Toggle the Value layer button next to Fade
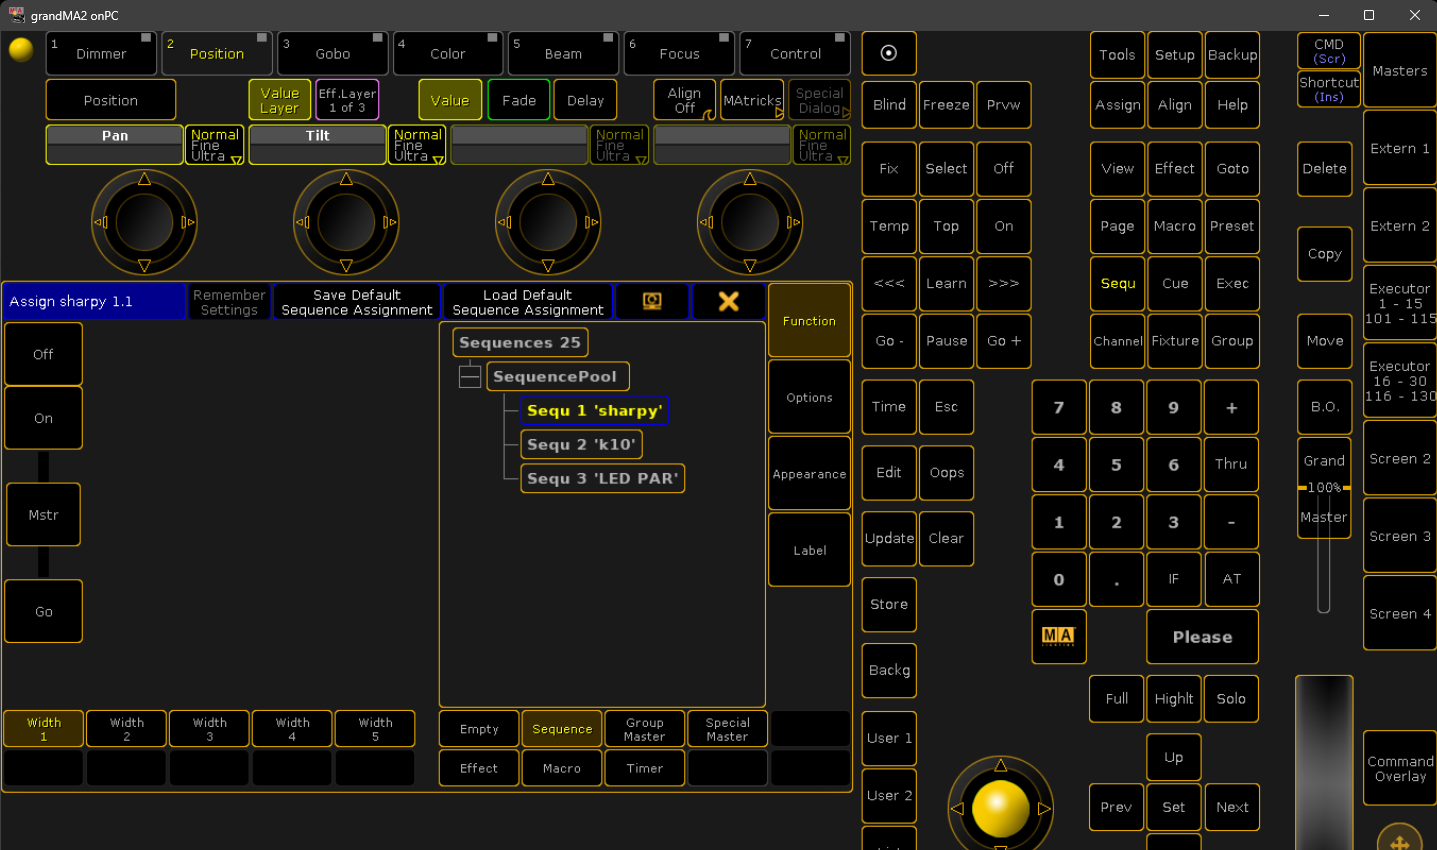The width and height of the screenshot is (1437, 850). tap(450, 100)
